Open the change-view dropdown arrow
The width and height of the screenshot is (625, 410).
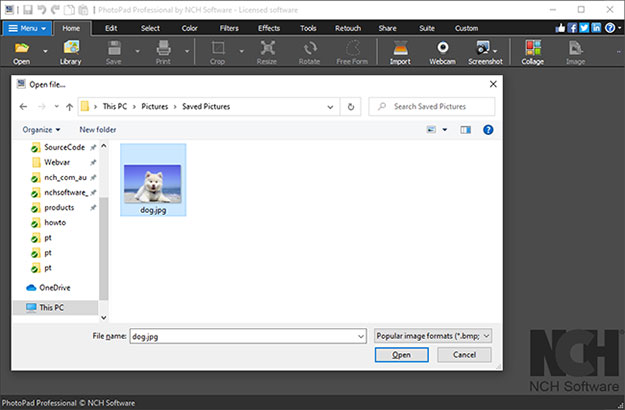tap(445, 130)
